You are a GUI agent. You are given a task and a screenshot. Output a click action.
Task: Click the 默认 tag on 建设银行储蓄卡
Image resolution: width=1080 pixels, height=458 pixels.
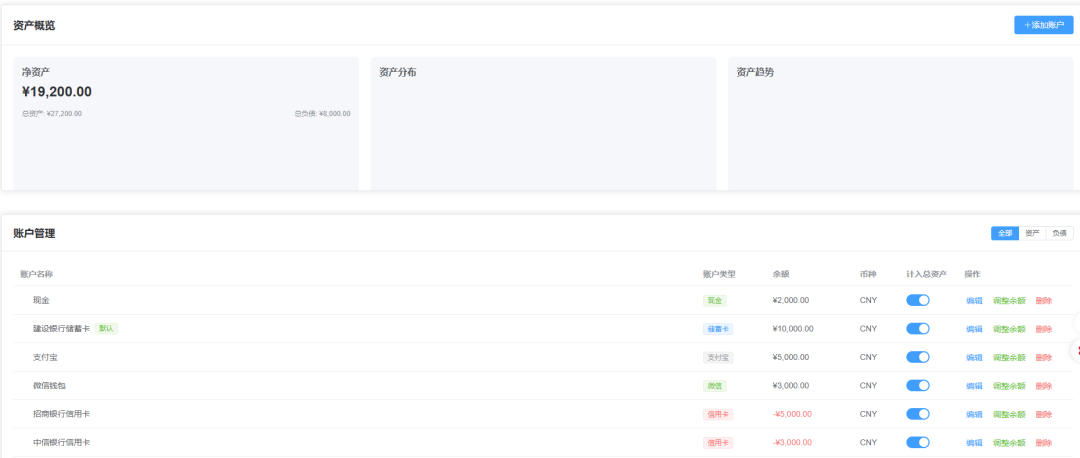tap(106, 329)
